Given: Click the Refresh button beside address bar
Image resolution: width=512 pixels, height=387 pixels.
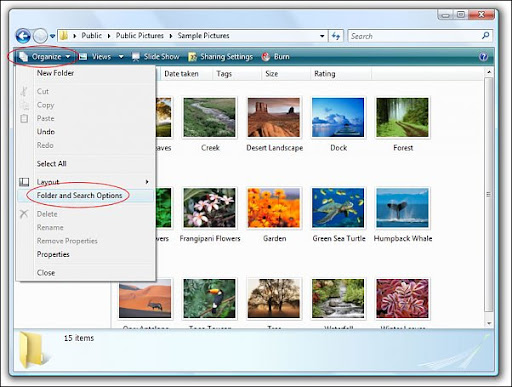Looking at the screenshot, I should [336, 36].
